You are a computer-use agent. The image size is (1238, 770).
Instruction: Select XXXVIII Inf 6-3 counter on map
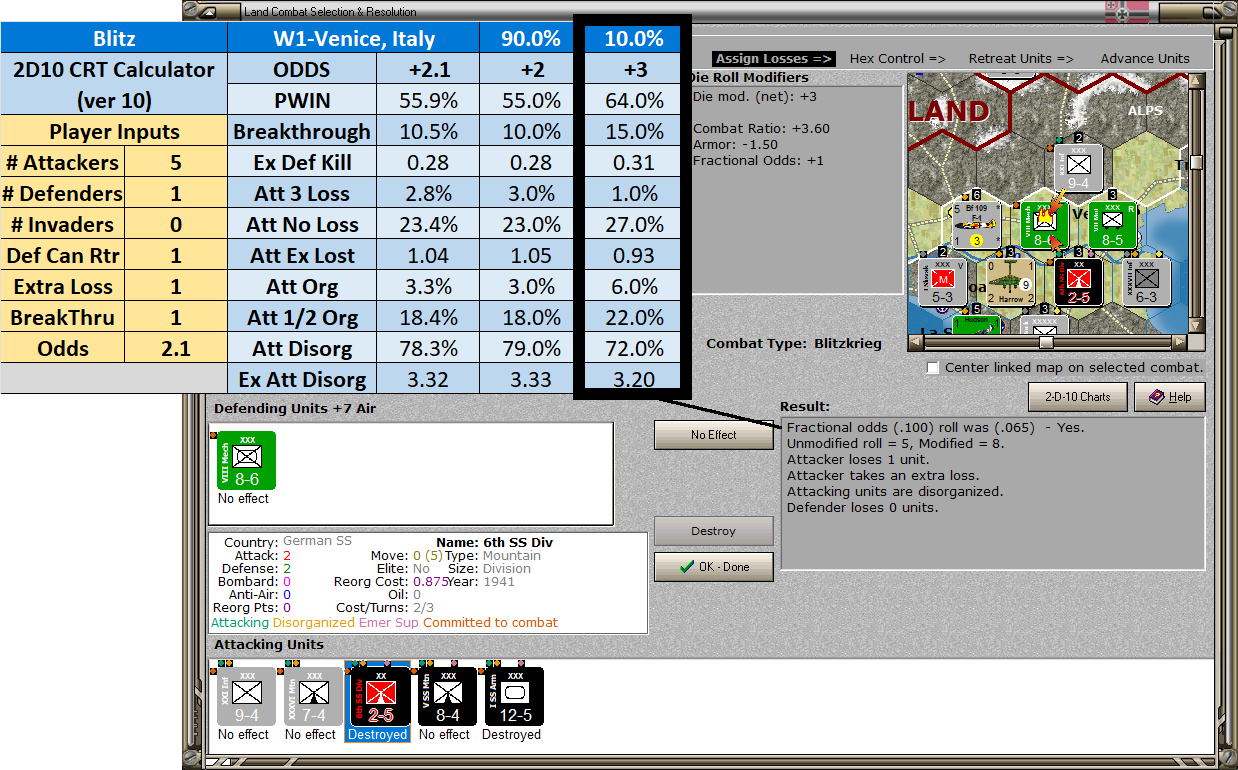coord(1146,282)
